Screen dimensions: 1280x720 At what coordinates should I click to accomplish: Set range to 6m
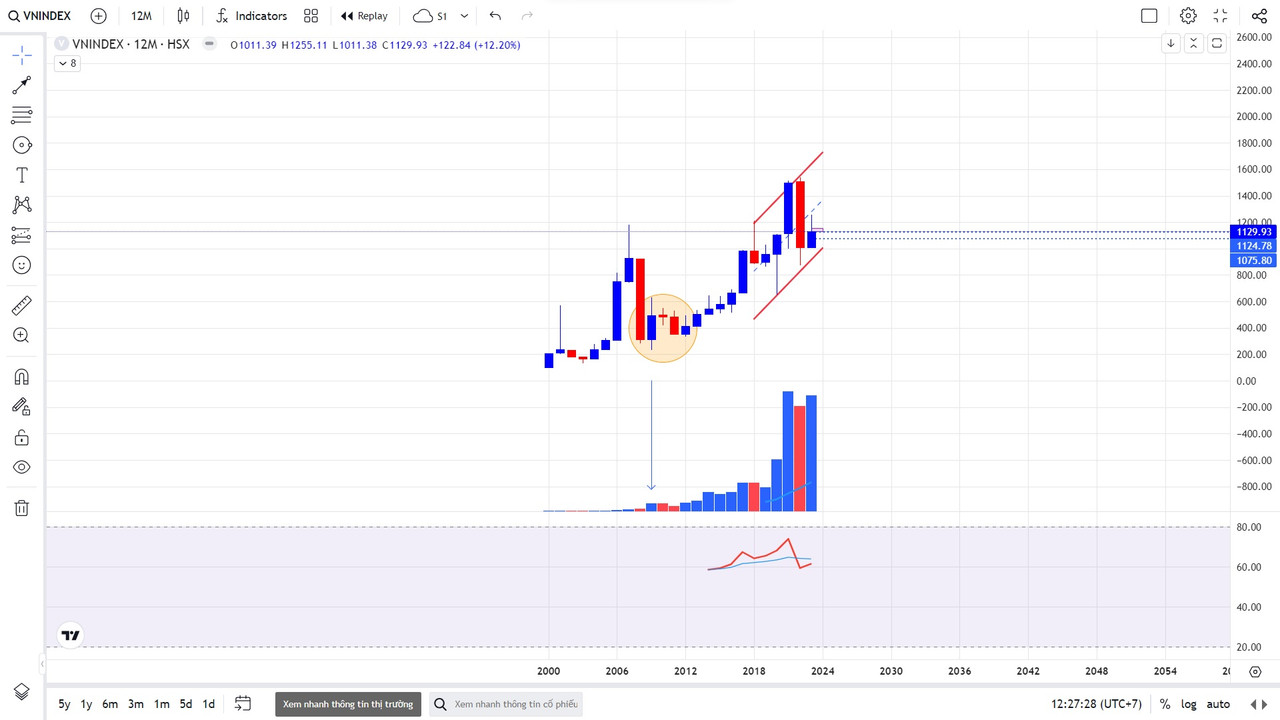pyautogui.click(x=110, y=704)
